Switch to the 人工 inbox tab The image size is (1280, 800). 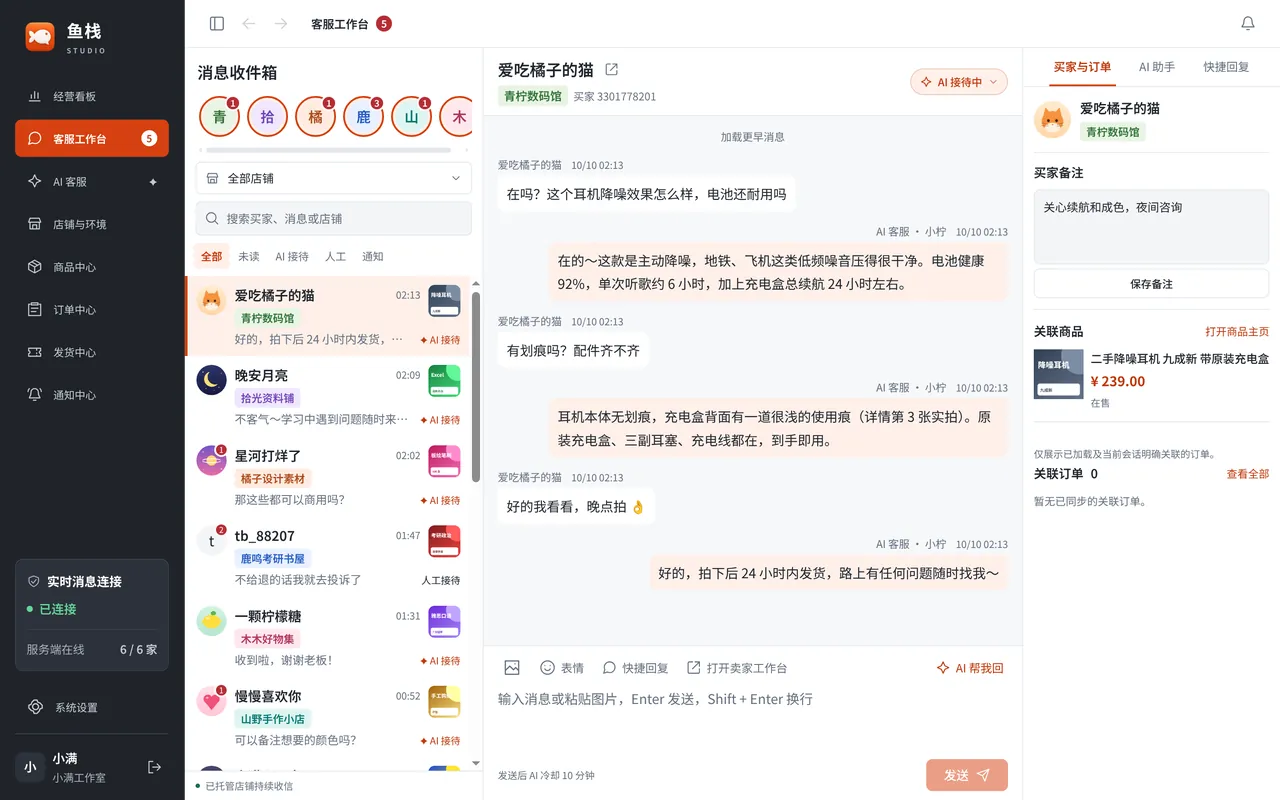(x=335, y=257)
